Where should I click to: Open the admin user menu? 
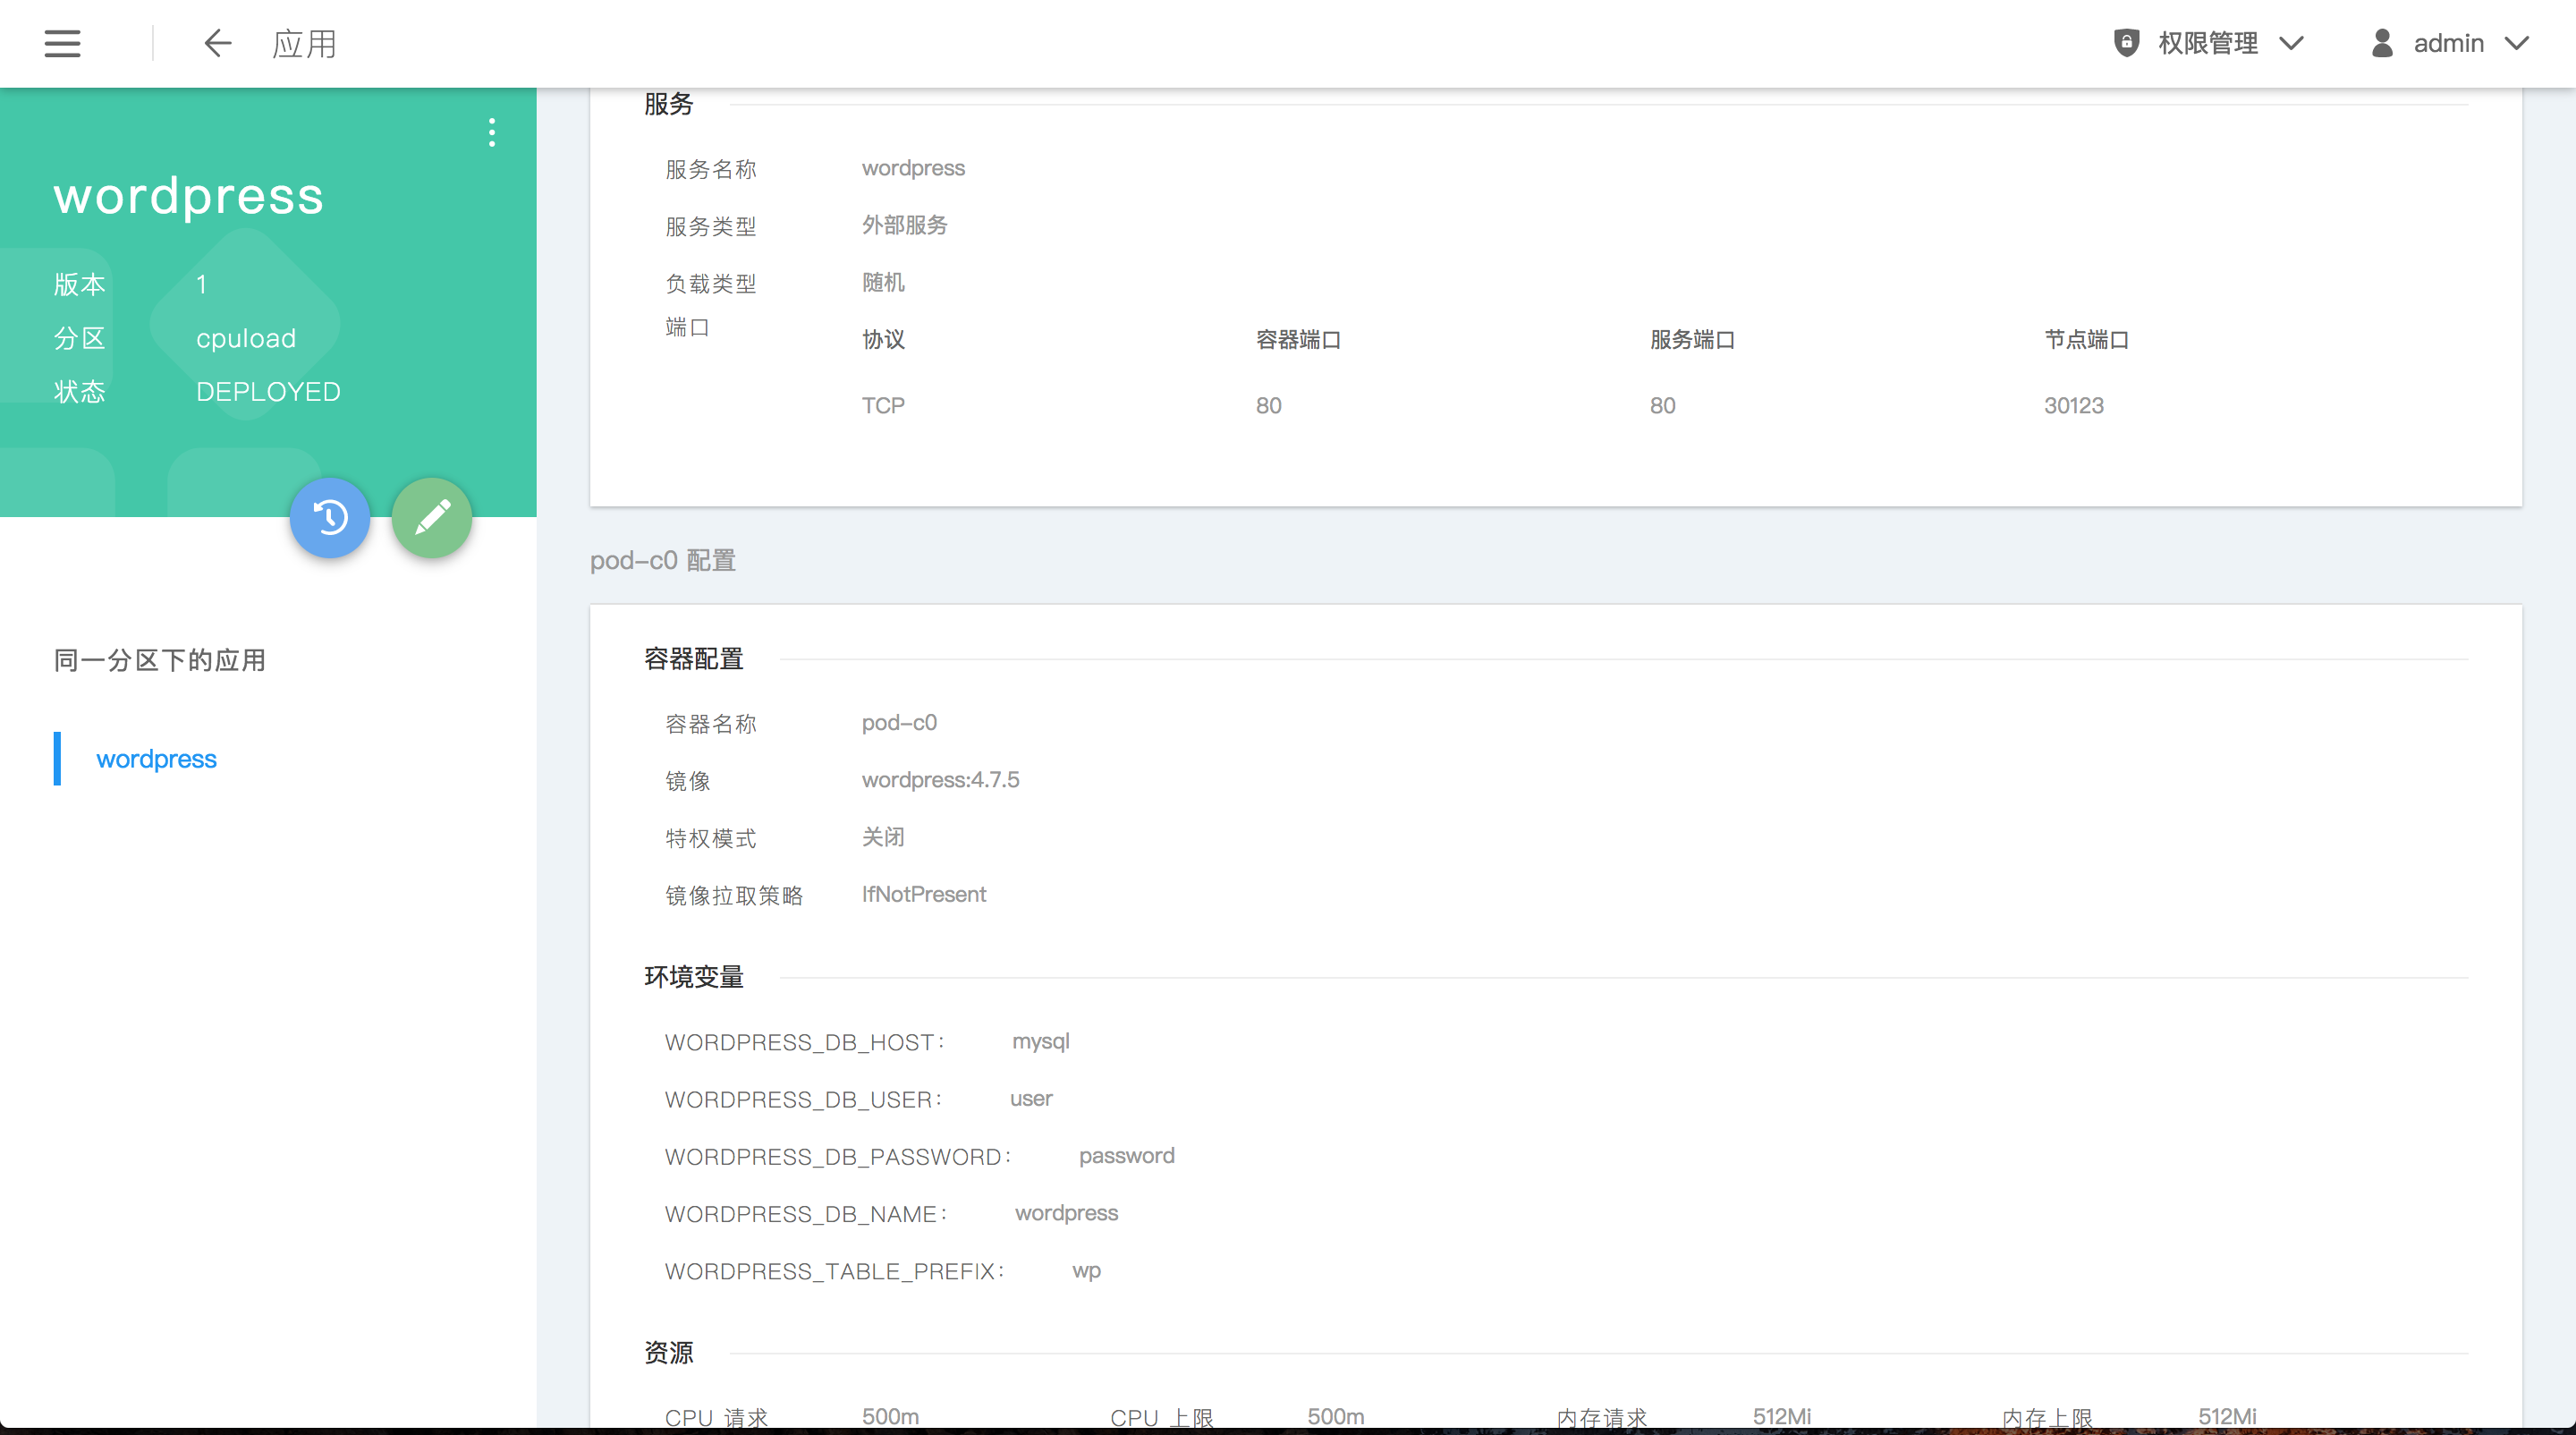2448,43
